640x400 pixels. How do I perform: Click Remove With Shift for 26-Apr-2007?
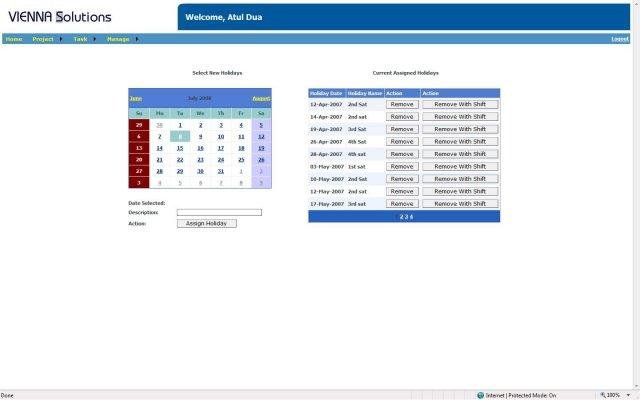460,142
